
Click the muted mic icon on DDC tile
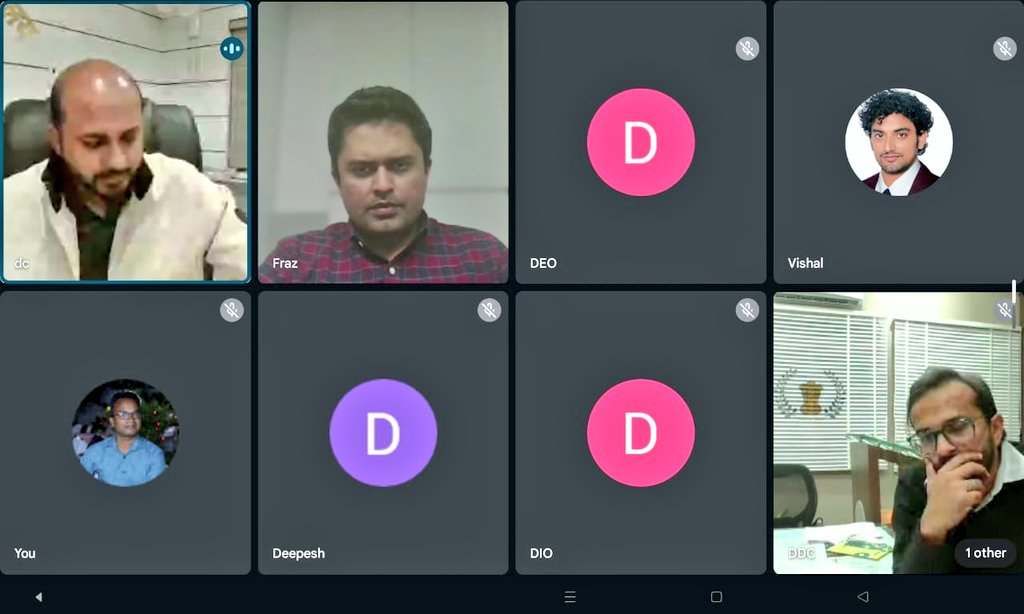click(1004, 310)
